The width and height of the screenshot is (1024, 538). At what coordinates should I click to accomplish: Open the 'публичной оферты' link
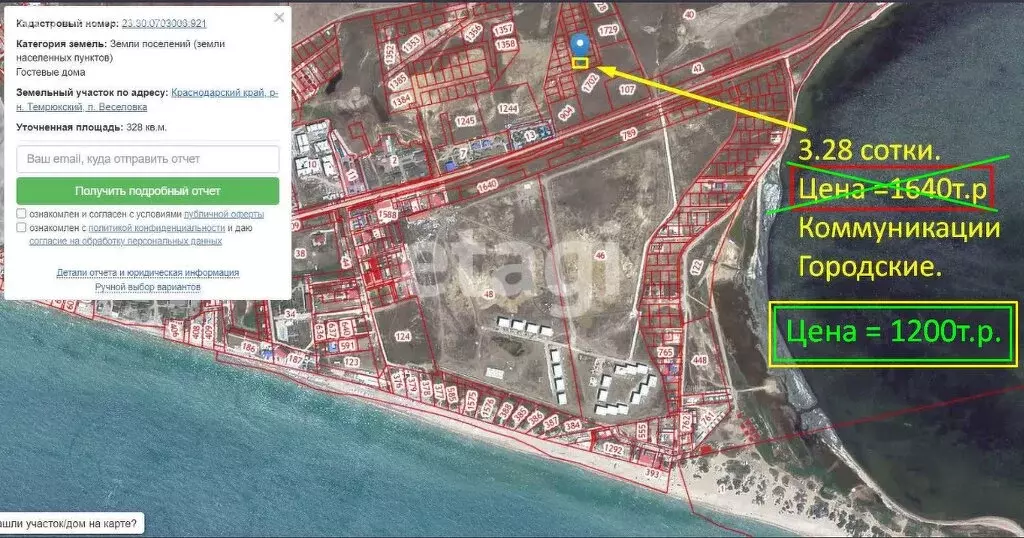coord(223,214)
